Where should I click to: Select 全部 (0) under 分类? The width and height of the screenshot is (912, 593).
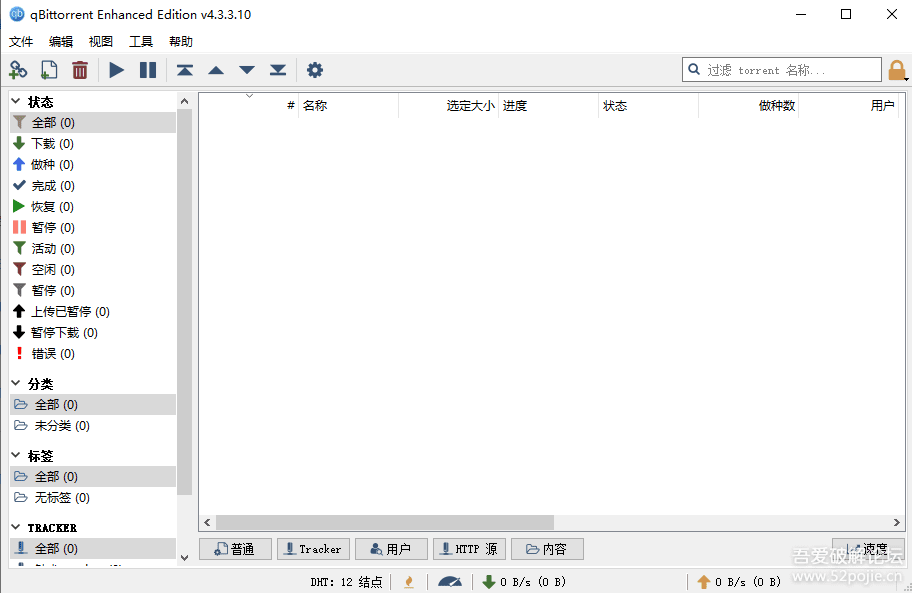pos(93,405)
